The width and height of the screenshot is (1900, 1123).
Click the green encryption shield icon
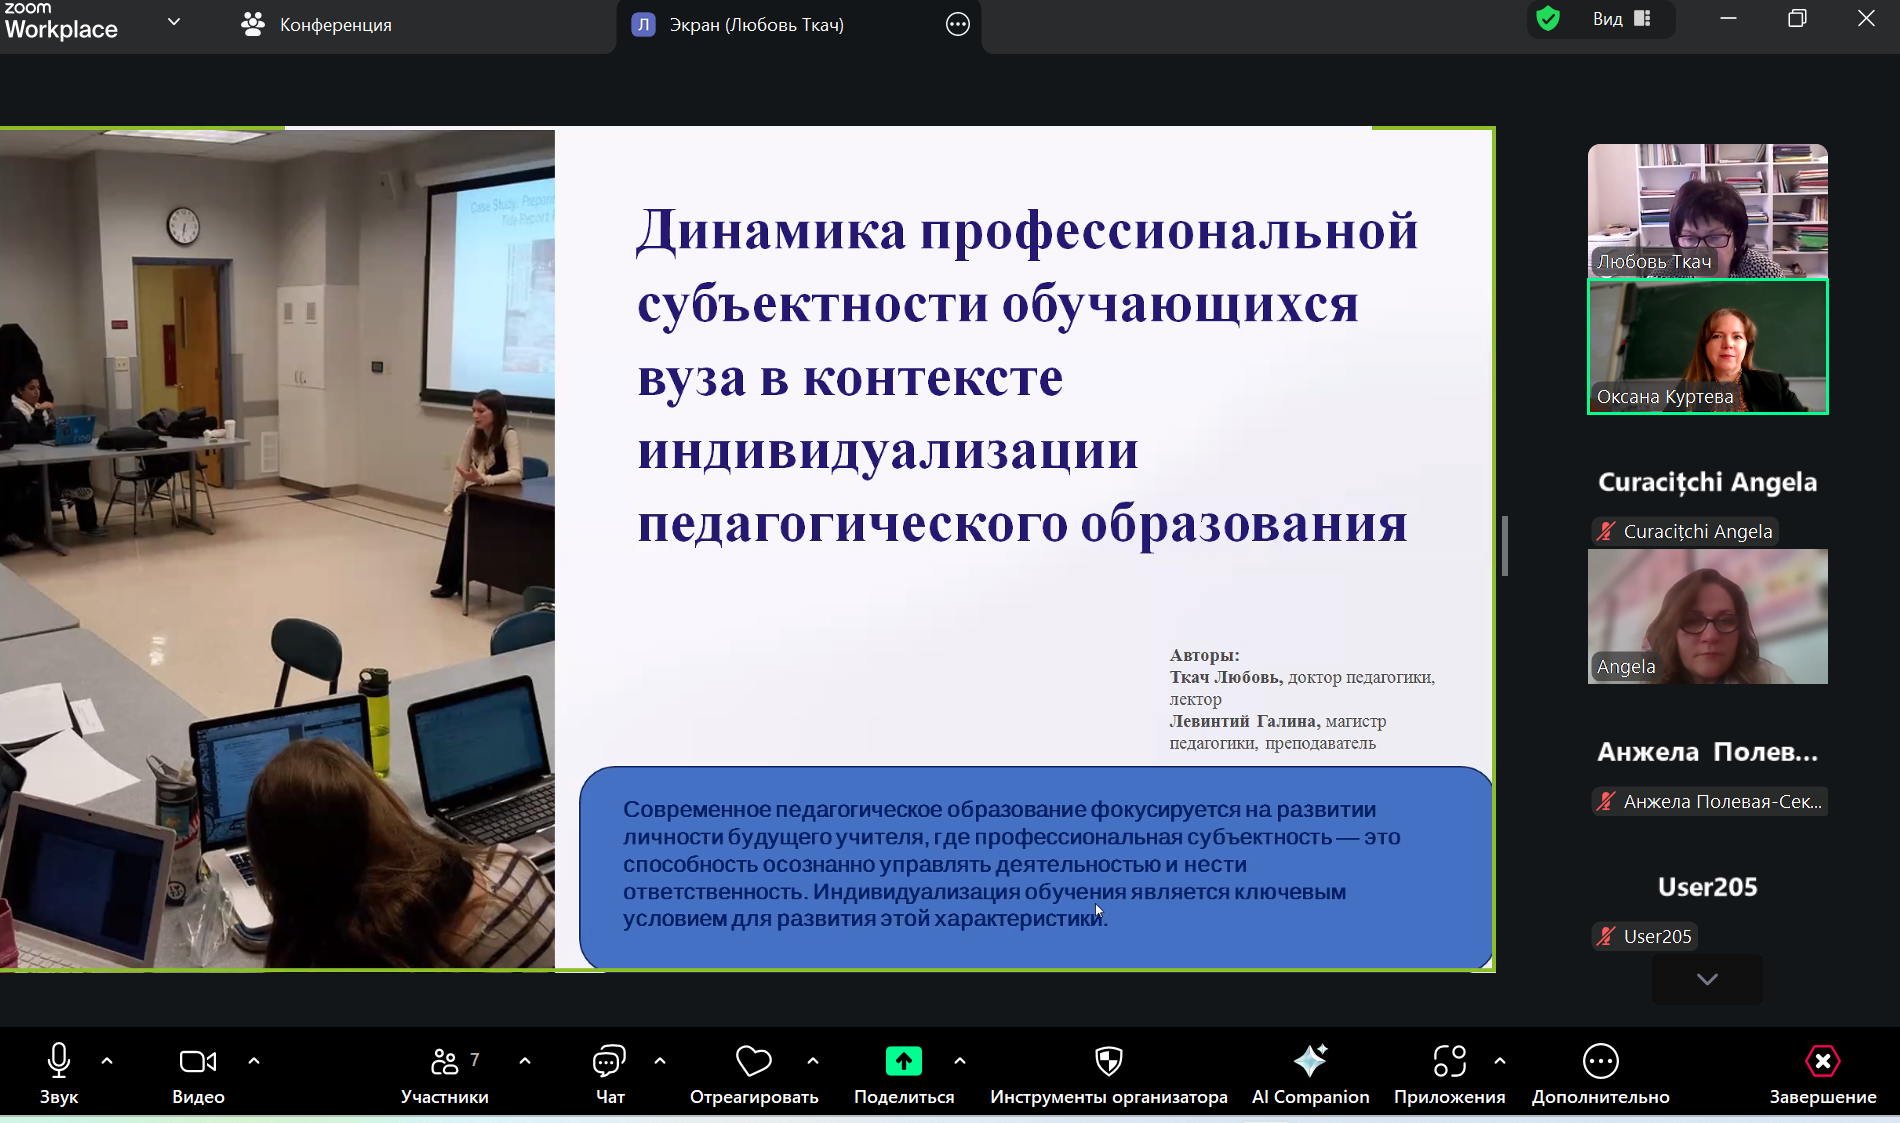tap(1548, 19)
